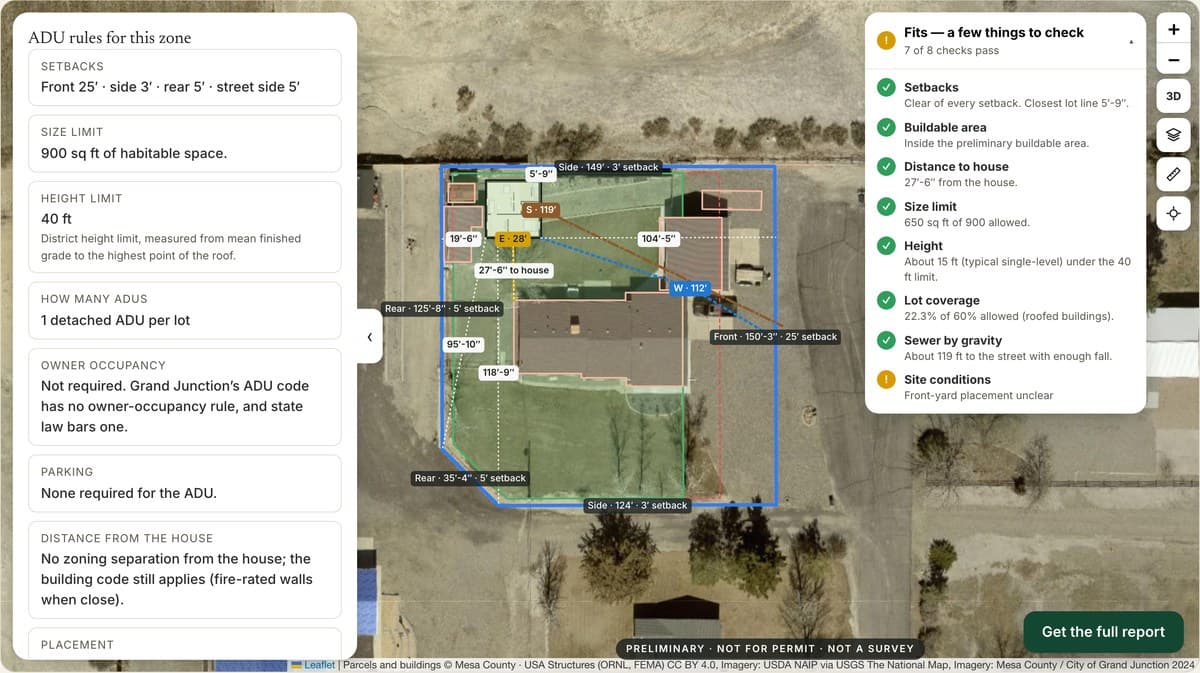
Task: Open the Setbacks rule card
Action: point(185,78)
